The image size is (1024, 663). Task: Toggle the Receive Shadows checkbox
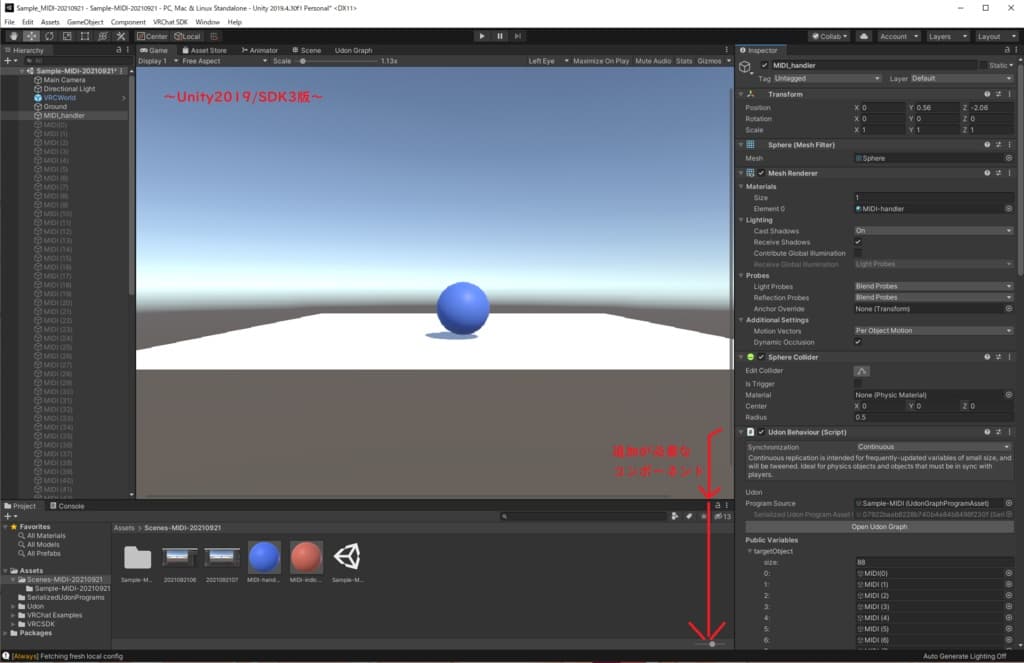(858, 242)
